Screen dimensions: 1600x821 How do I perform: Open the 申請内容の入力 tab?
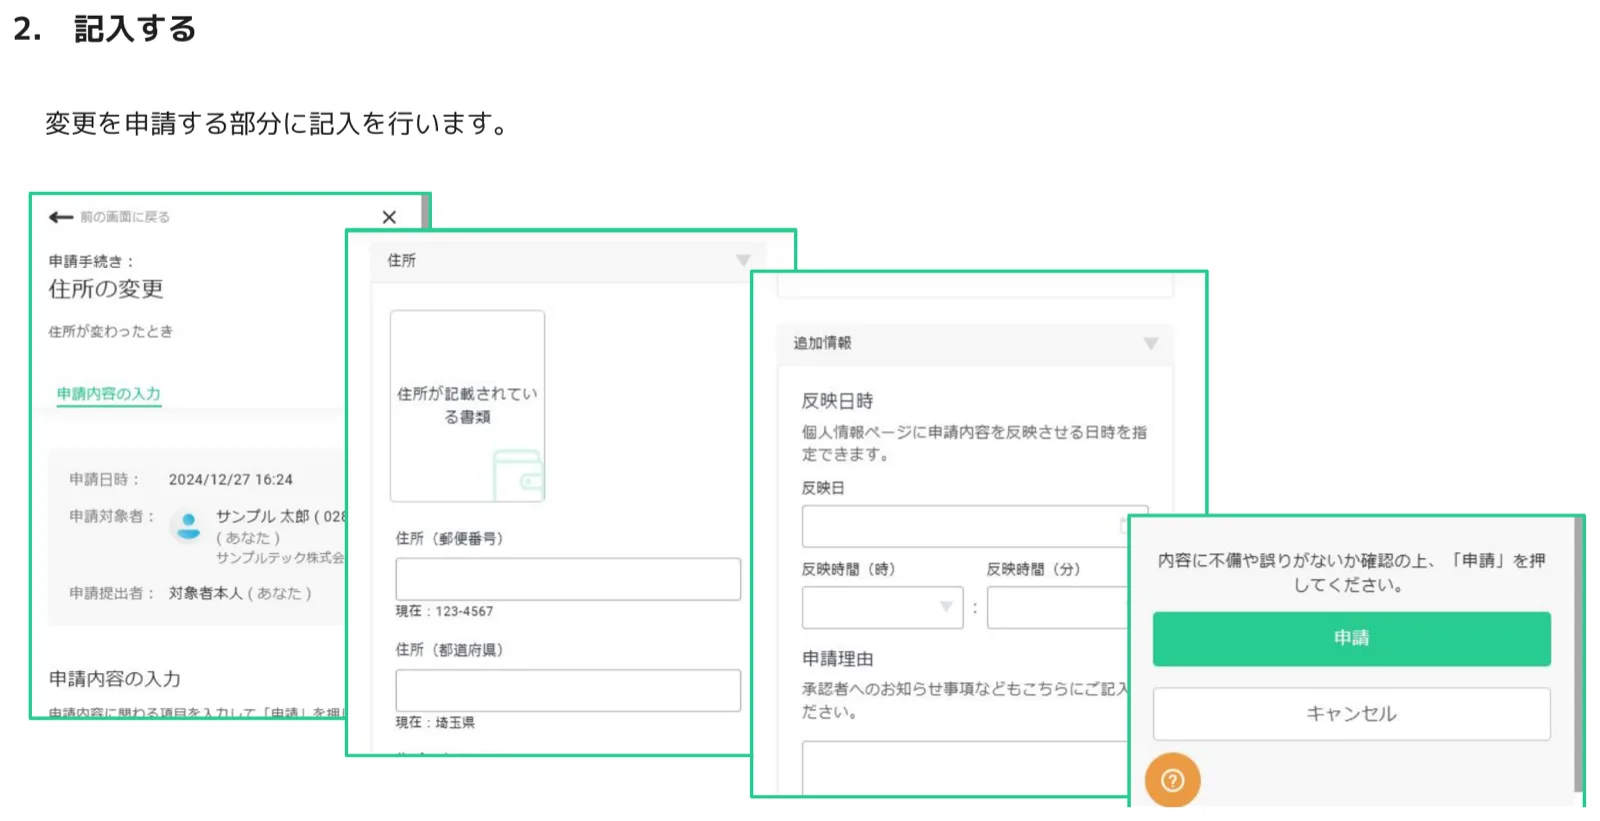[x=109, y=394]
